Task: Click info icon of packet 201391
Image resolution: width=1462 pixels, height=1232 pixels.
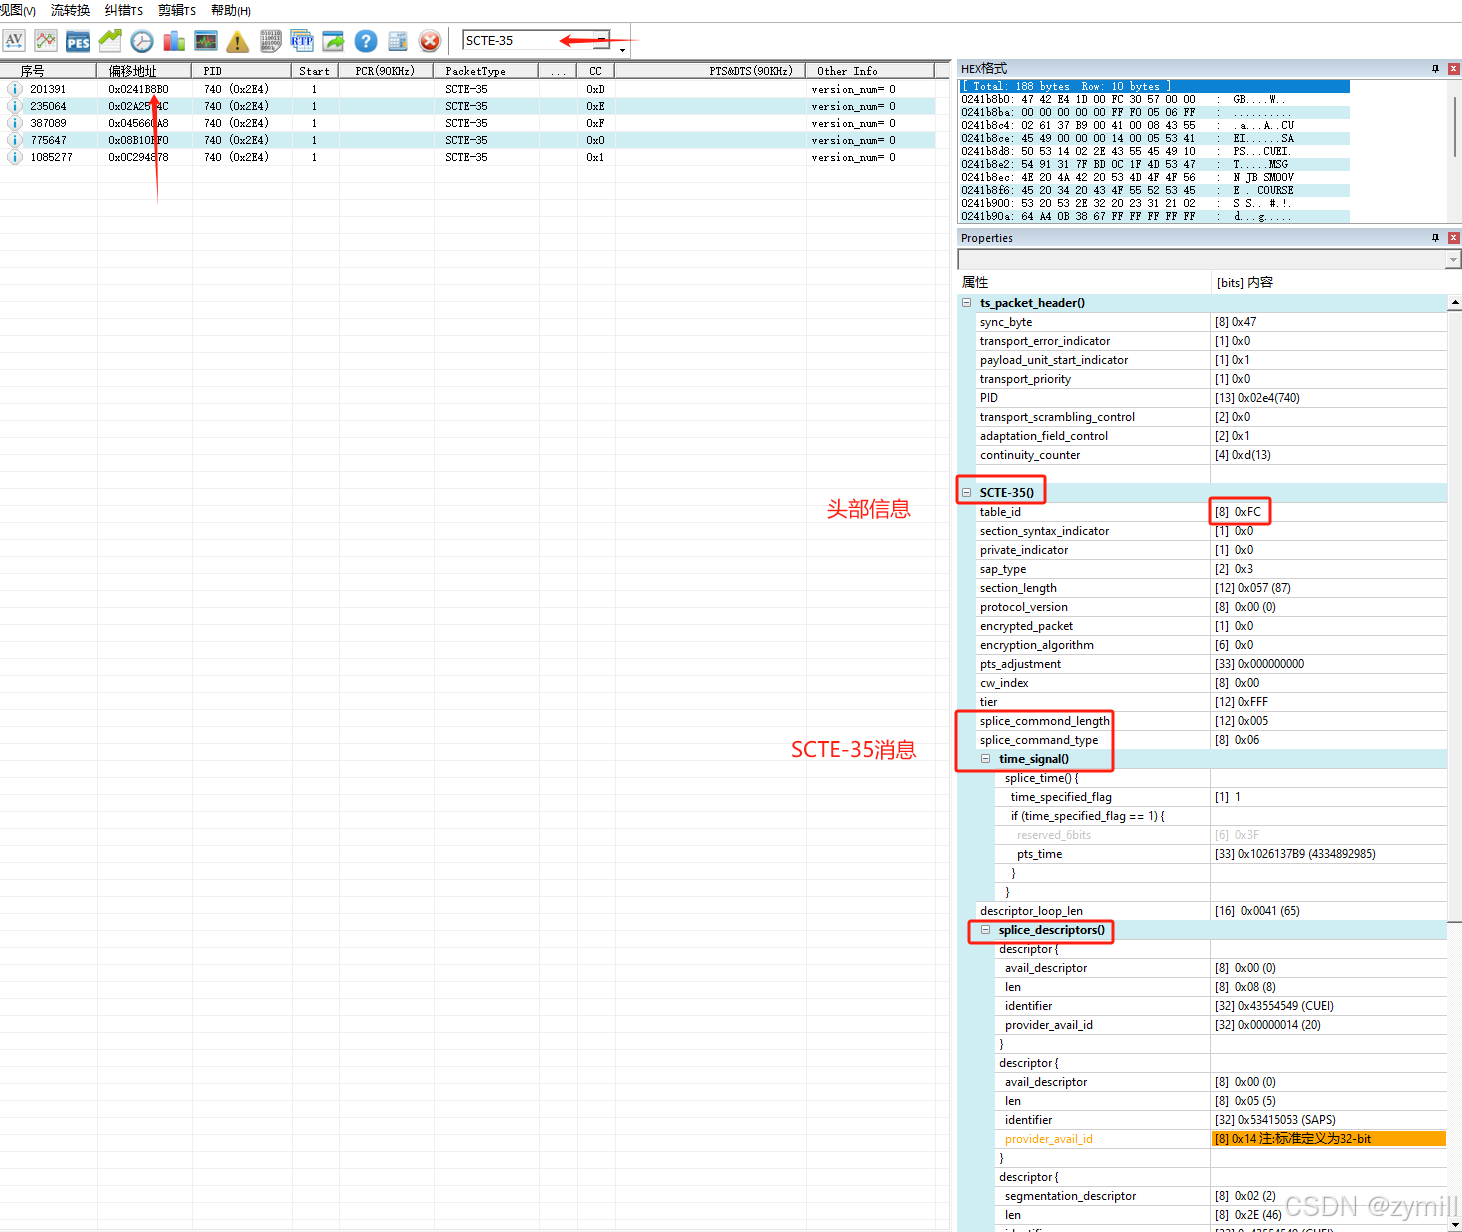Action: point(15,89)
